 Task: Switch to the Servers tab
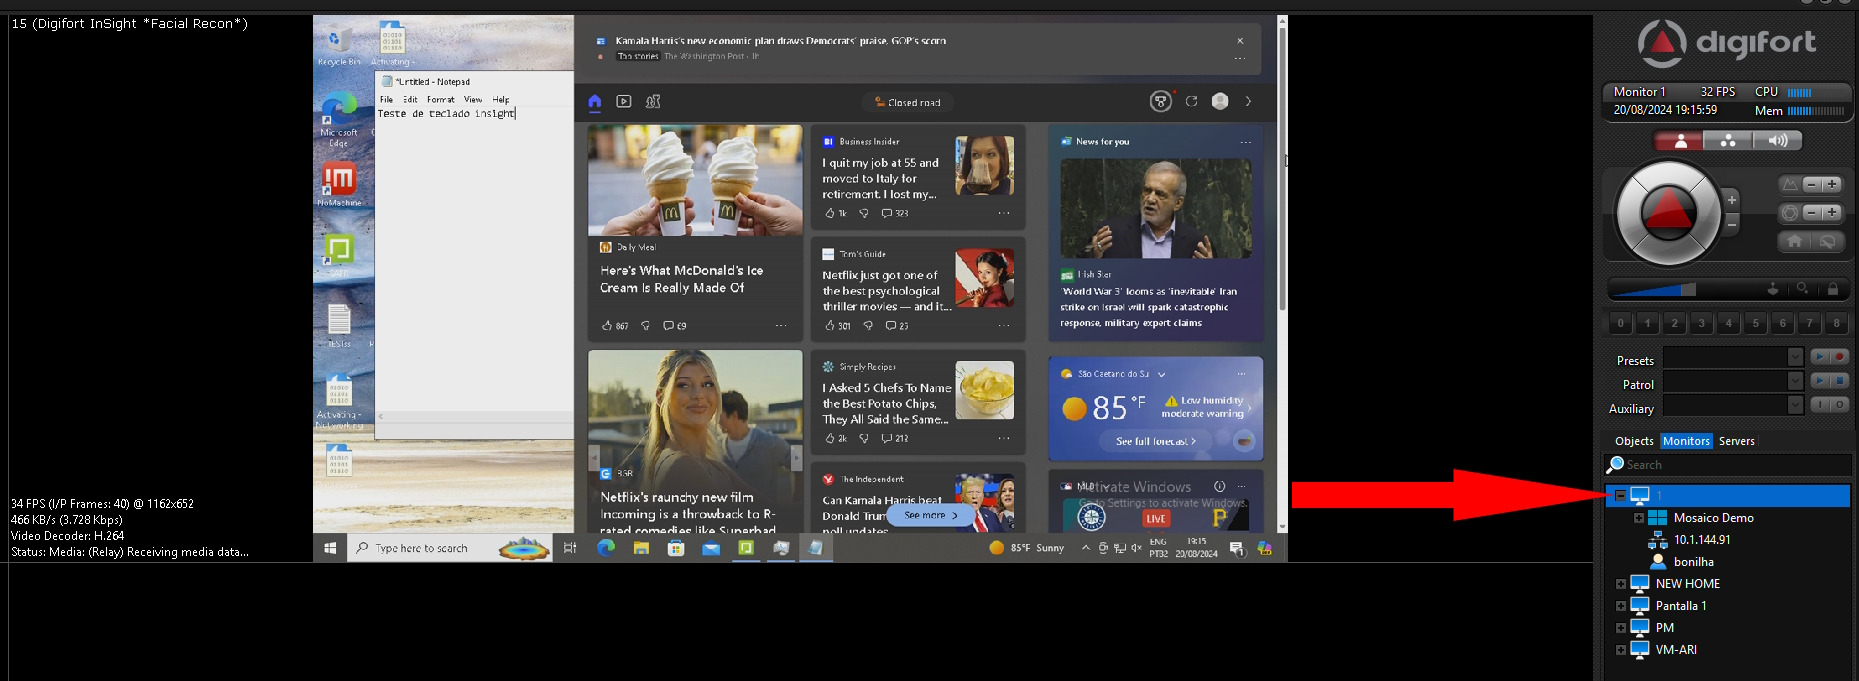(1736, 441)
